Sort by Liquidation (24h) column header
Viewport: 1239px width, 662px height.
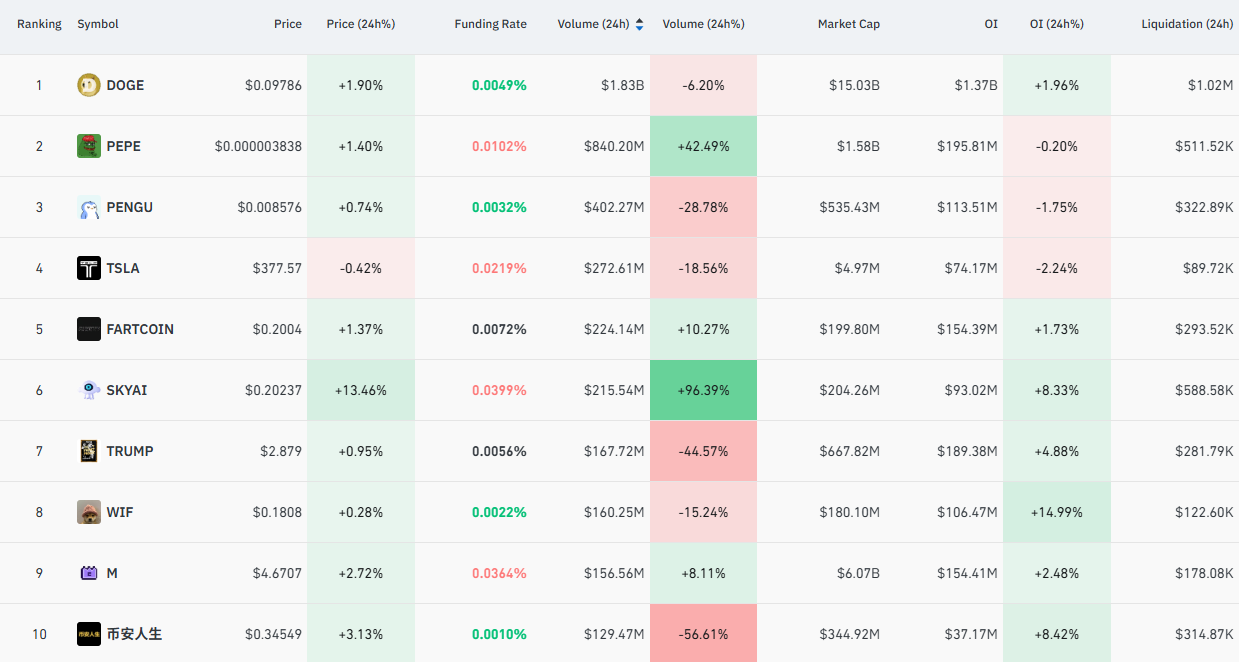pyautogui.click(x=1187, y=24)
